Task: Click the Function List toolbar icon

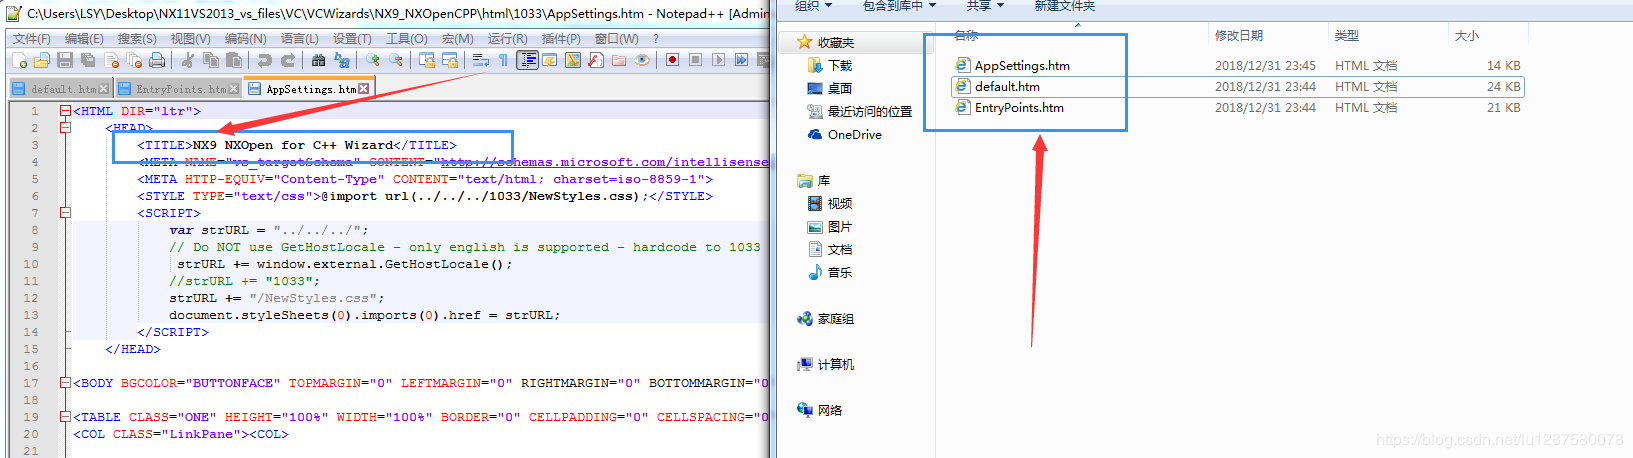Action: 595,60
